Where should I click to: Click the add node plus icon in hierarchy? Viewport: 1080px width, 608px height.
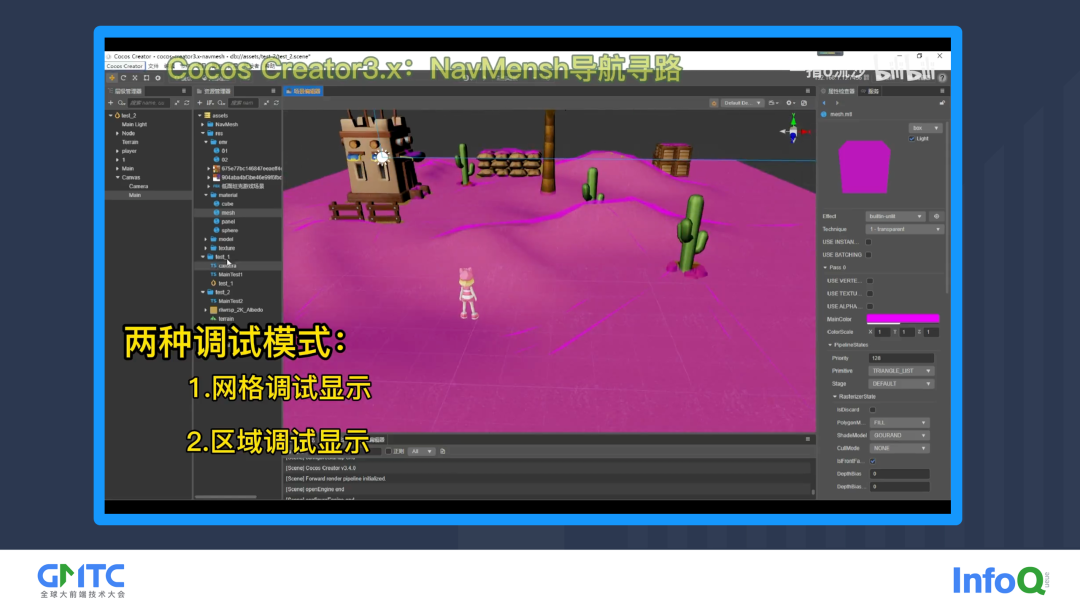point(111,102)
